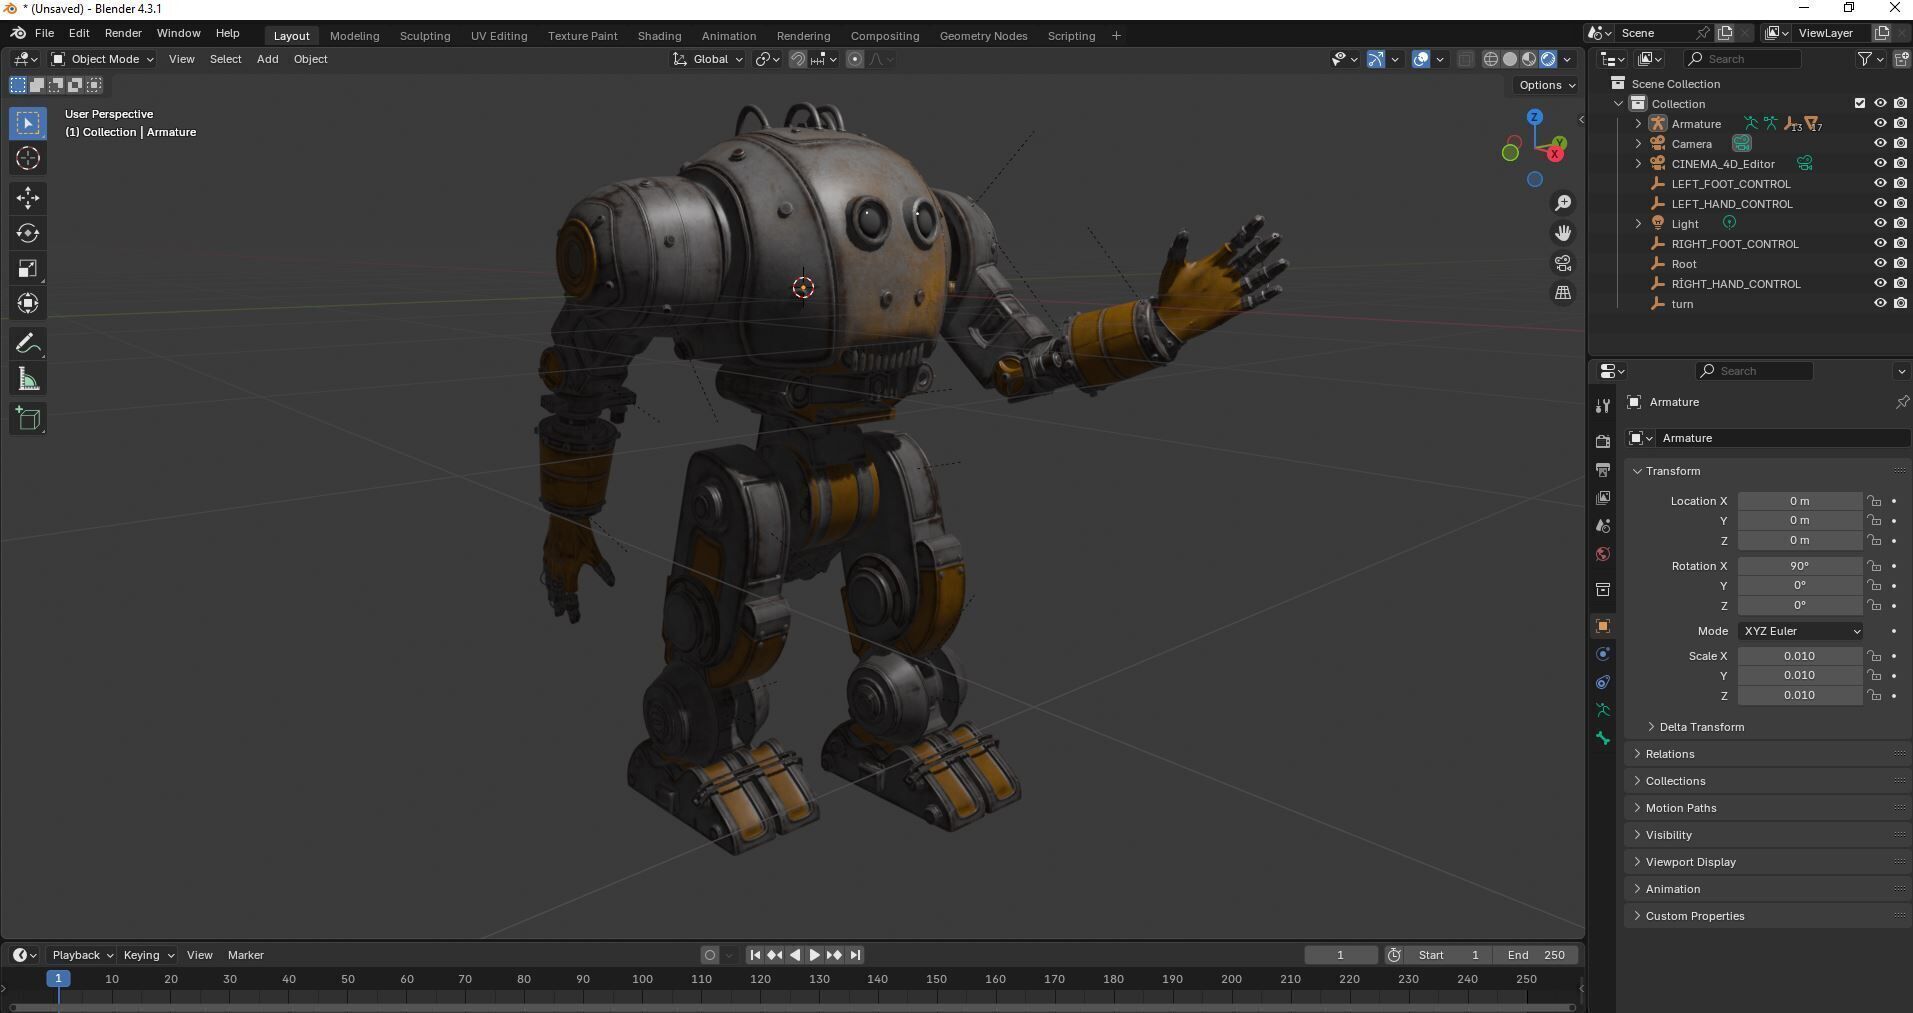Open the Object Mode dropdown
The image size is (1913, 1013).
(102, 59)
